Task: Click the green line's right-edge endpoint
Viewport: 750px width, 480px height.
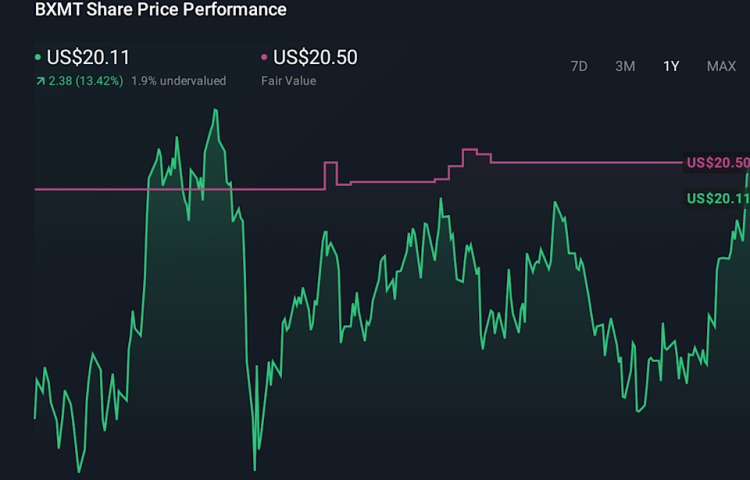Action: click(x=747, y=174)
